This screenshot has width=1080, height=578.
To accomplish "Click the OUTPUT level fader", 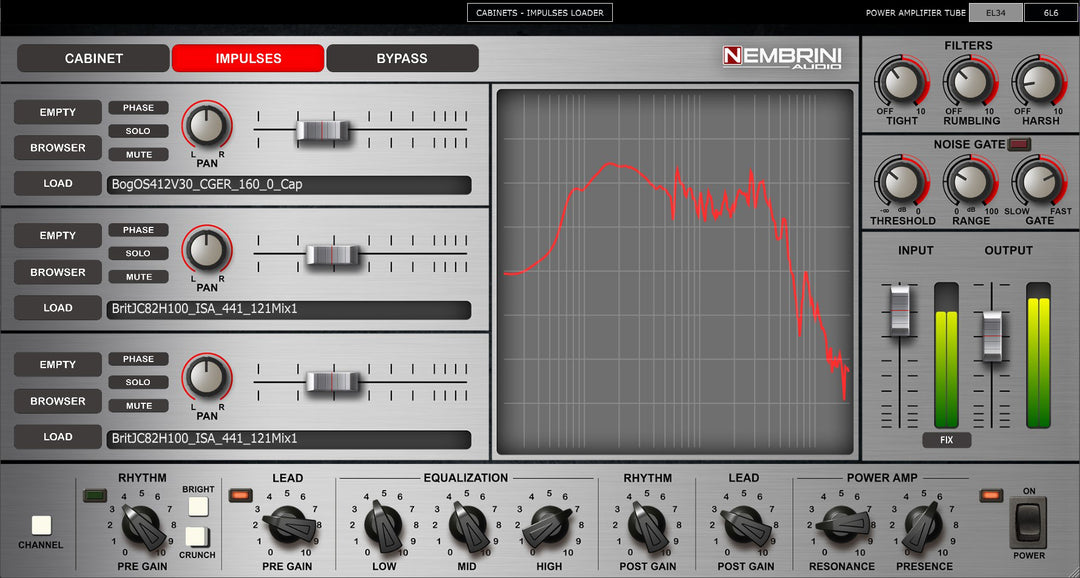I will click(x=992, y=336).
